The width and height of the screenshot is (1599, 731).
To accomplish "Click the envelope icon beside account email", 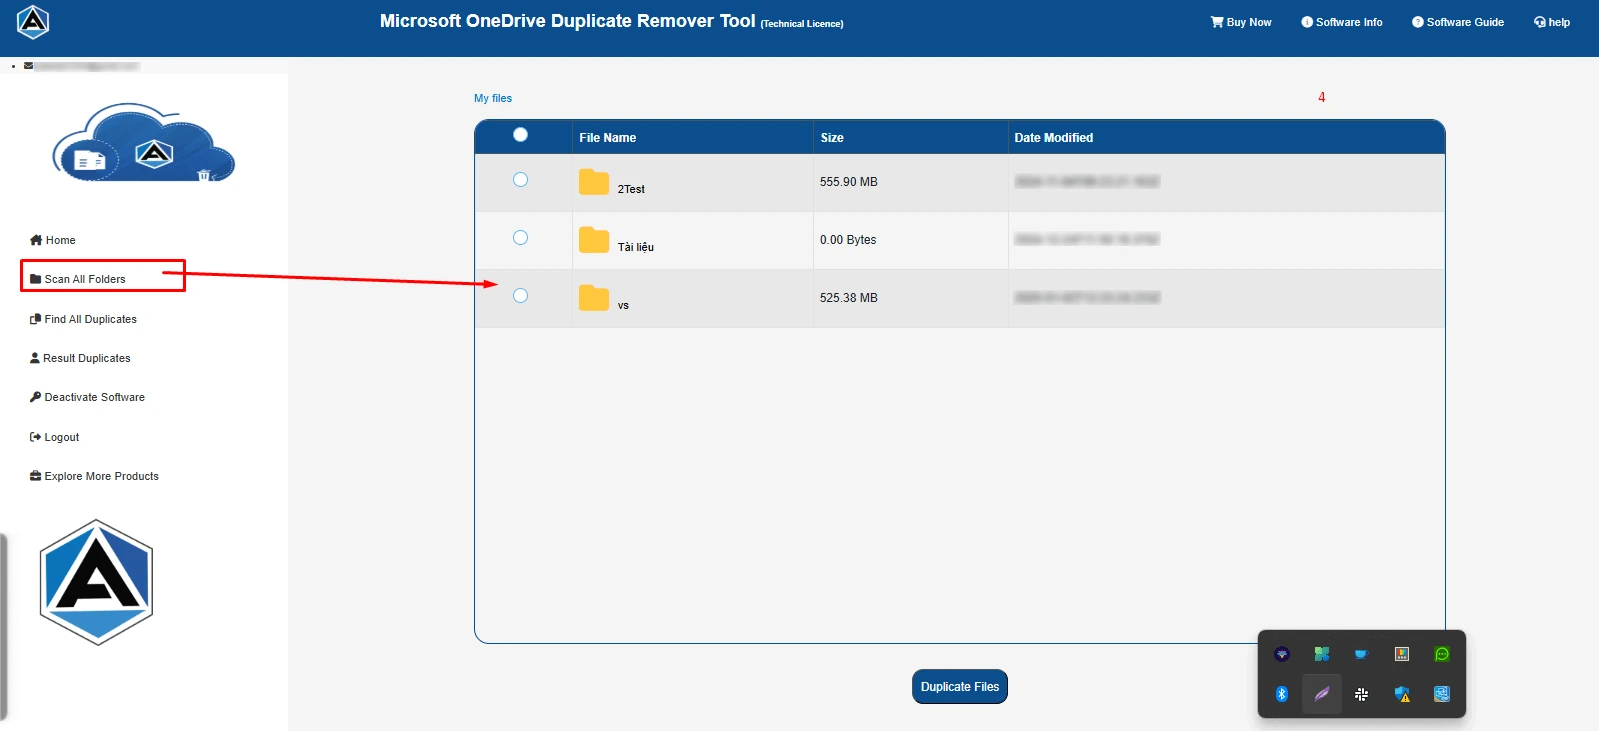I will pos(28,66).
